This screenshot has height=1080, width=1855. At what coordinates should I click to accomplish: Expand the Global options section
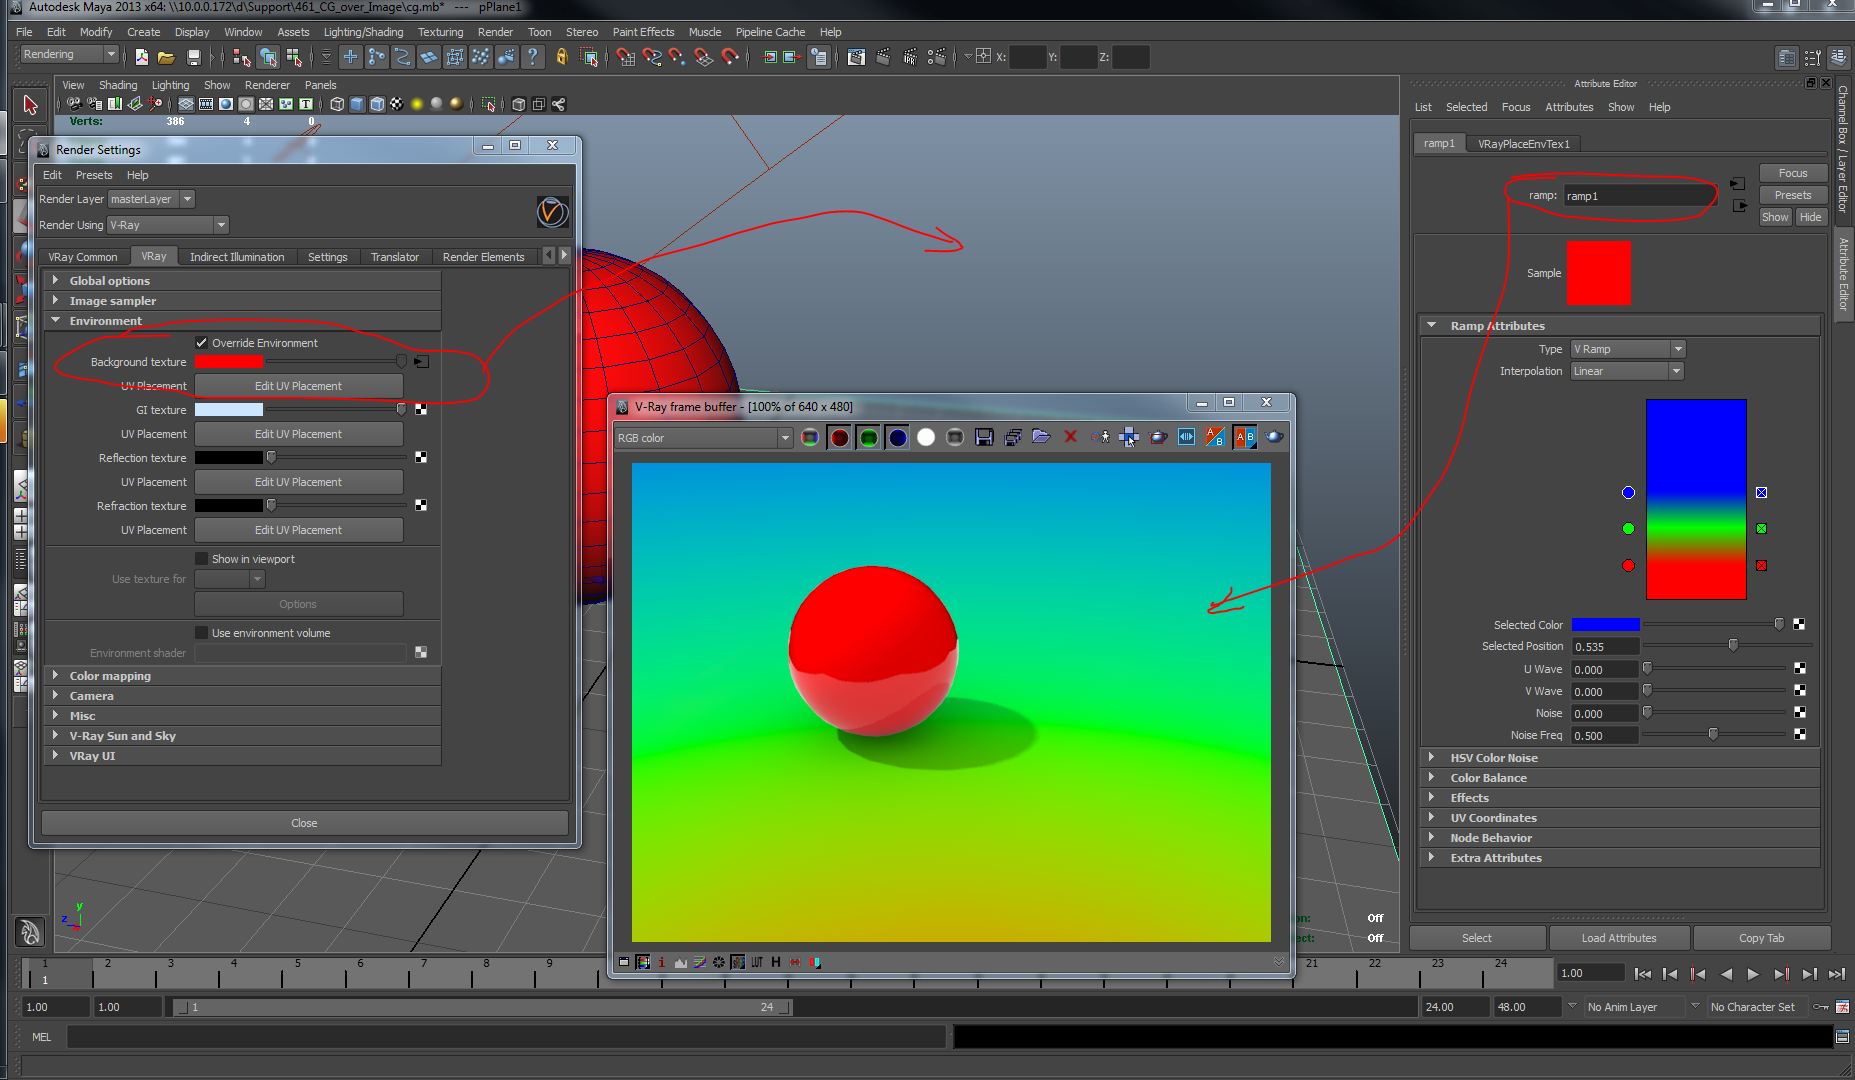tap(242, 281)
